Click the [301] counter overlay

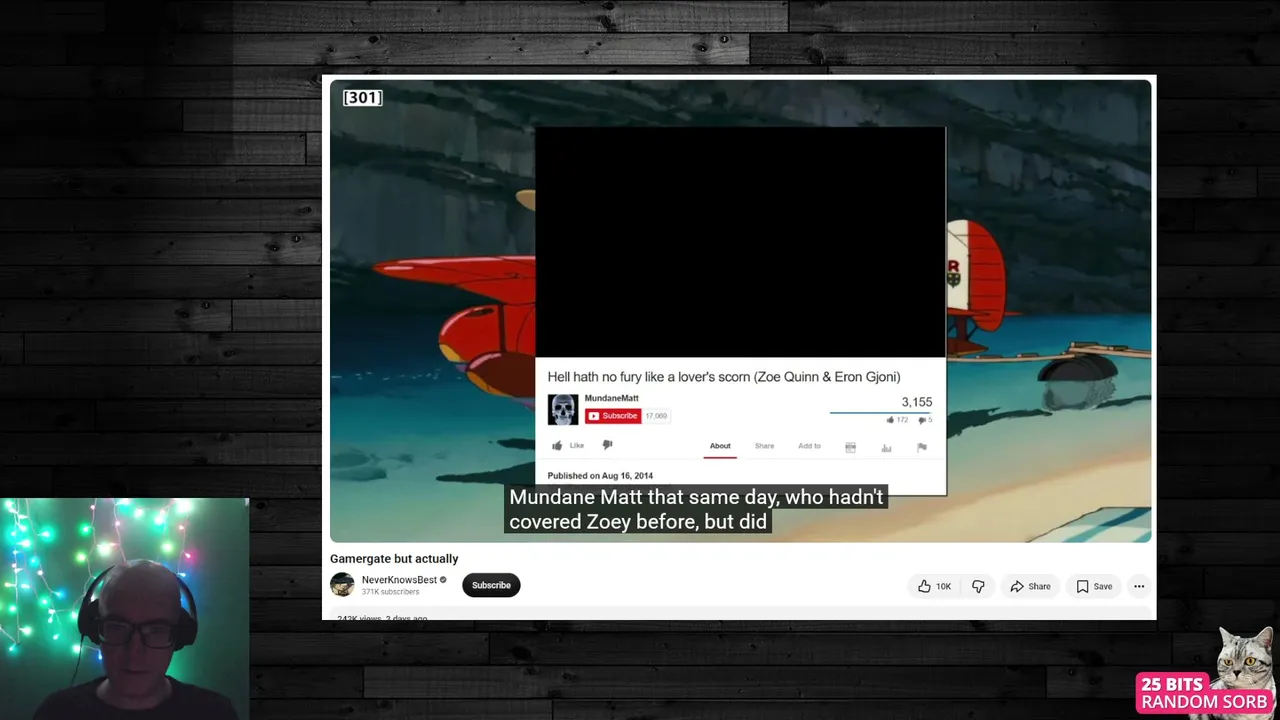coord(362,97)
